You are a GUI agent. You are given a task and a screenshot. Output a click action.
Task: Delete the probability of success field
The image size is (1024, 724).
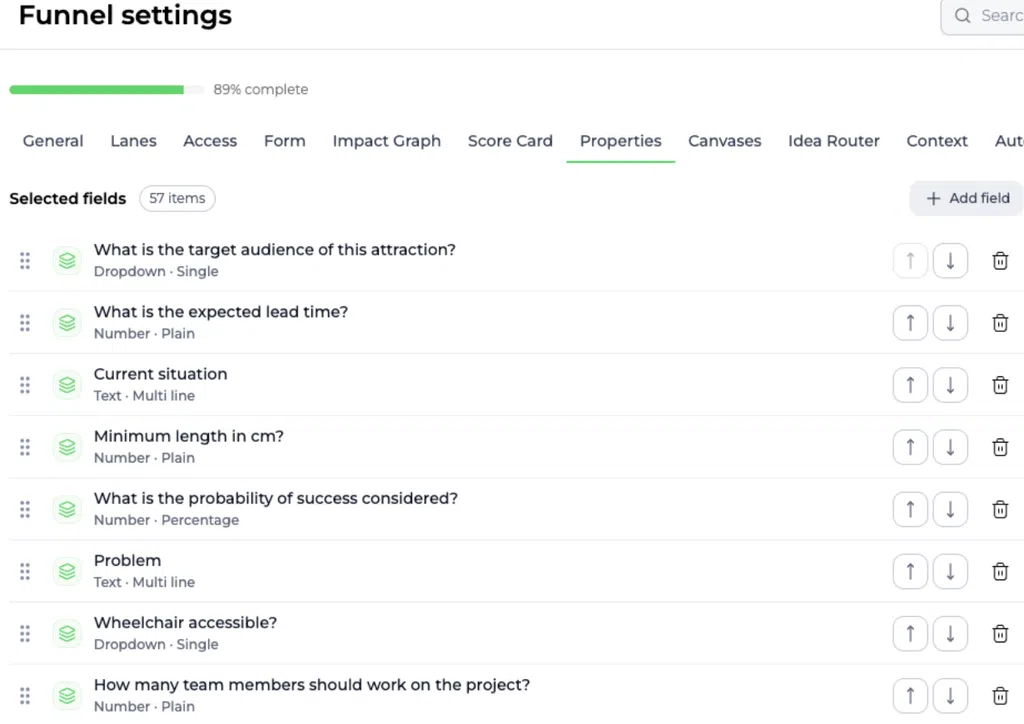[1000, 509]
